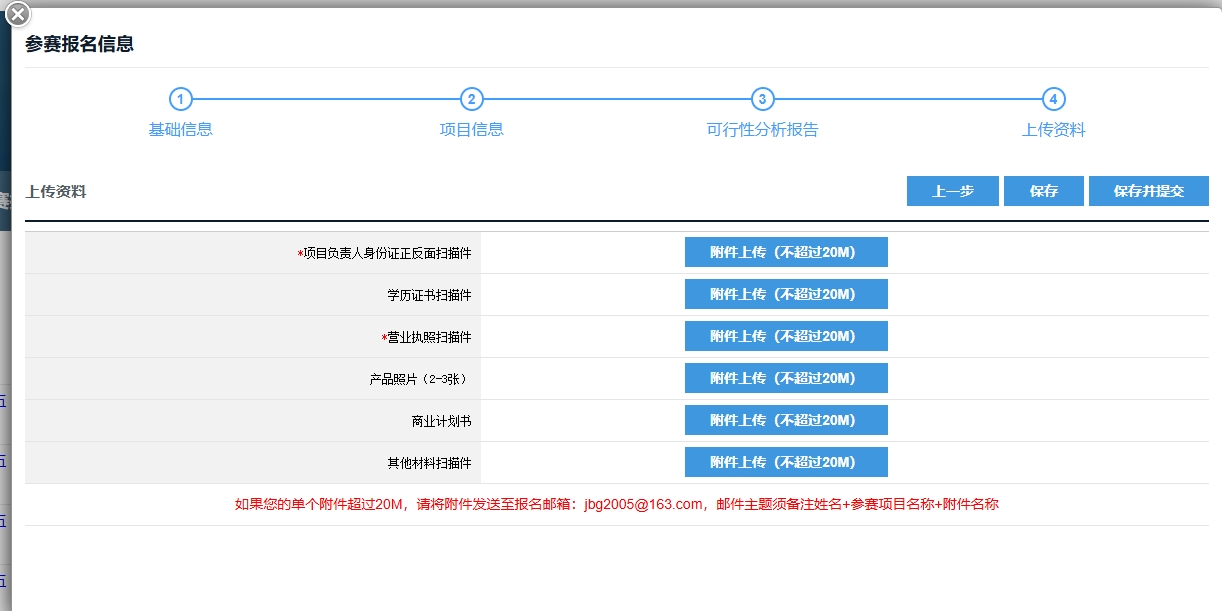Click the red 20M attachment email notice
Screen dimensions: 1222x611
coord(617,504)
